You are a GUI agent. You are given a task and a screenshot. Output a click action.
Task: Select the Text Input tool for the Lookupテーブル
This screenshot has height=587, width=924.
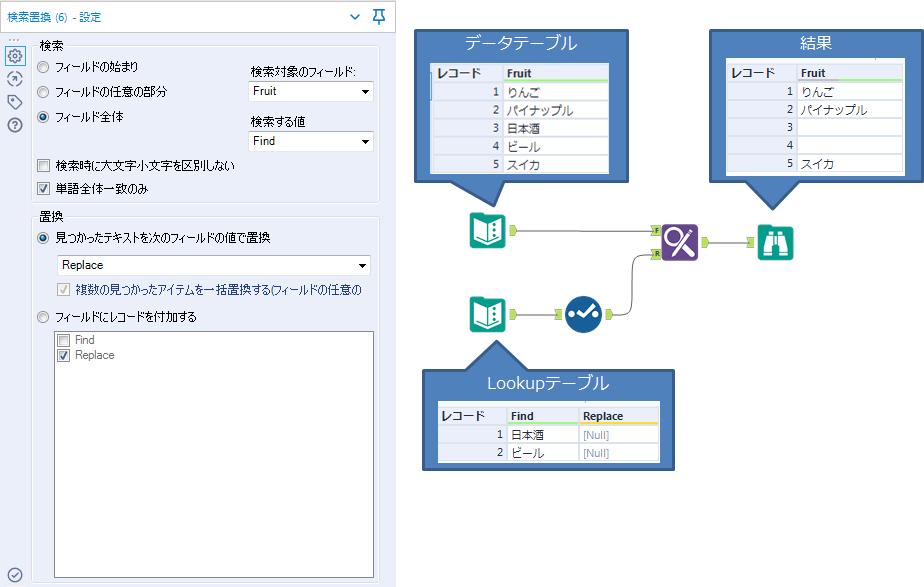point(487,314)
